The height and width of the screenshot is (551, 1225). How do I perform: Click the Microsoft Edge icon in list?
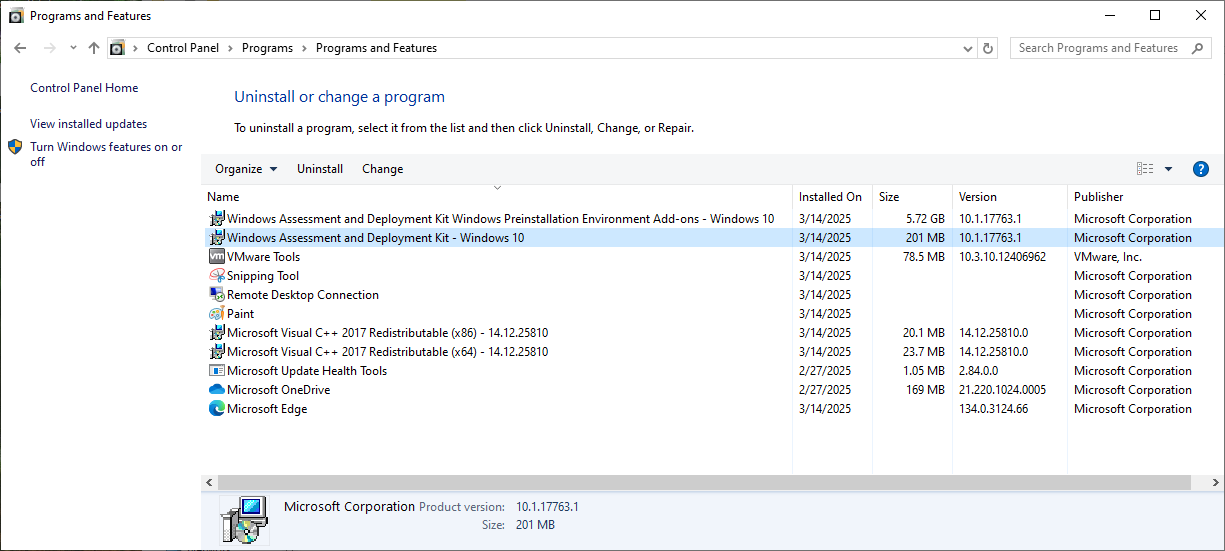pyautogui.click(x=217, y=409)
